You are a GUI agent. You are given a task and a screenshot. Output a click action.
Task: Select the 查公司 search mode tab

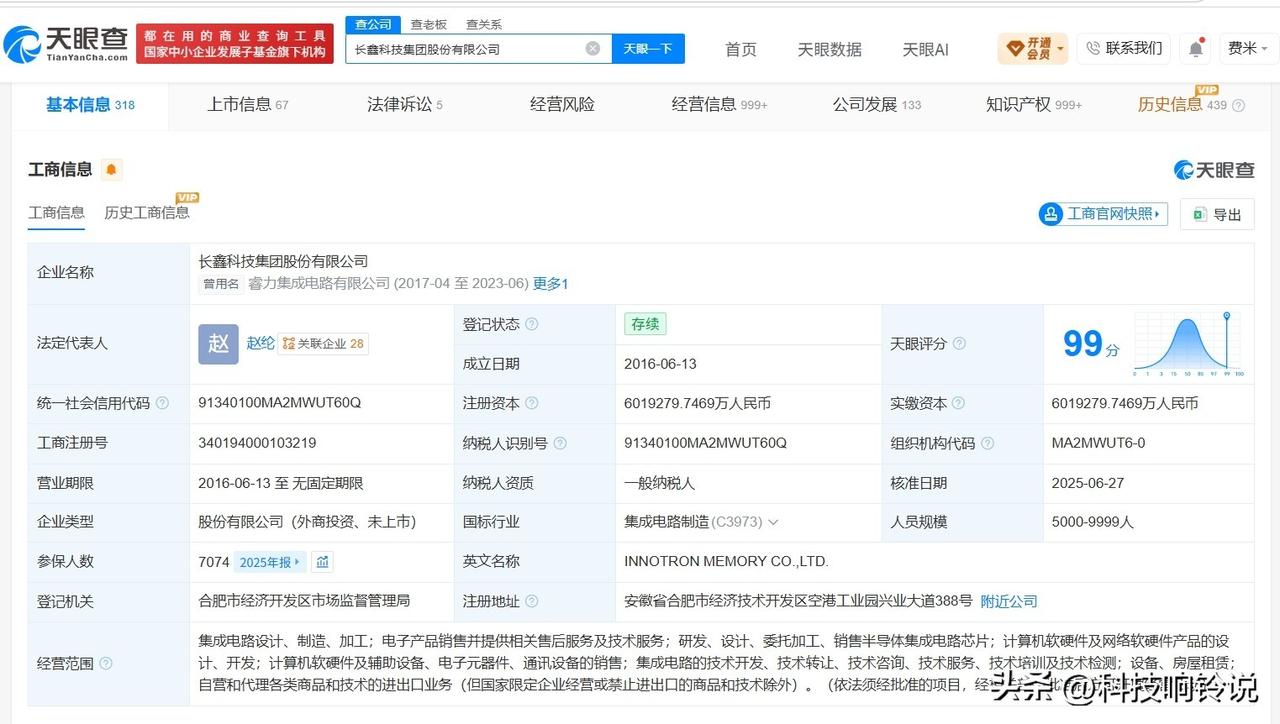click(x=373, y=24)
